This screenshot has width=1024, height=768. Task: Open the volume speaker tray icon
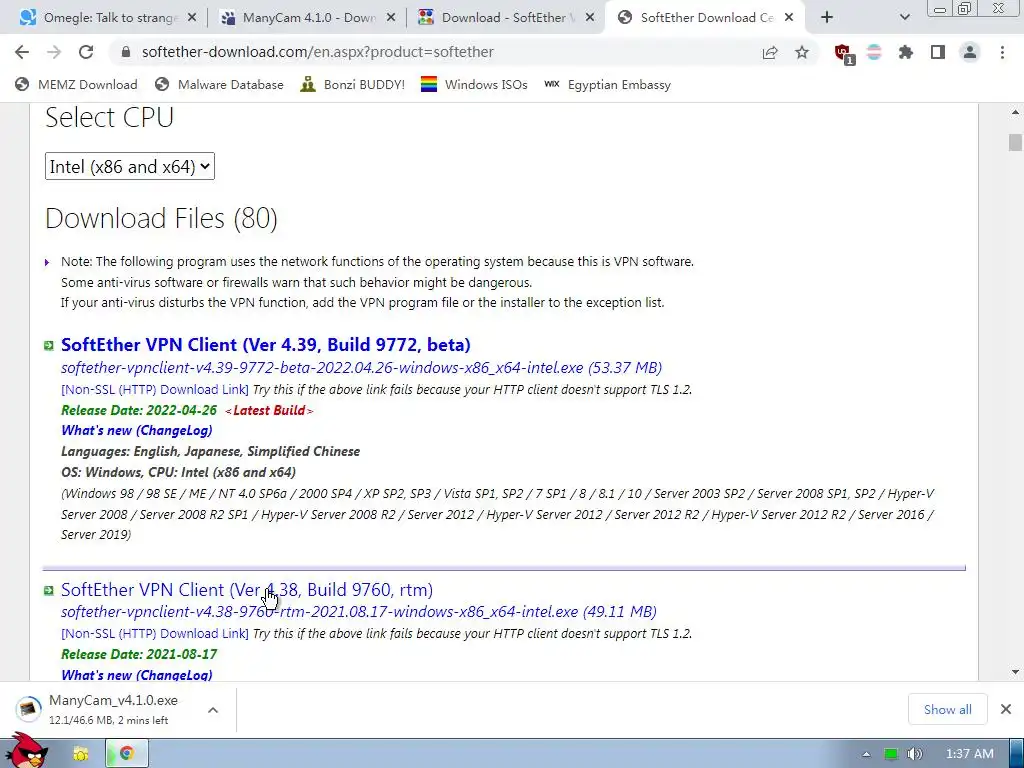coord(915,754)
